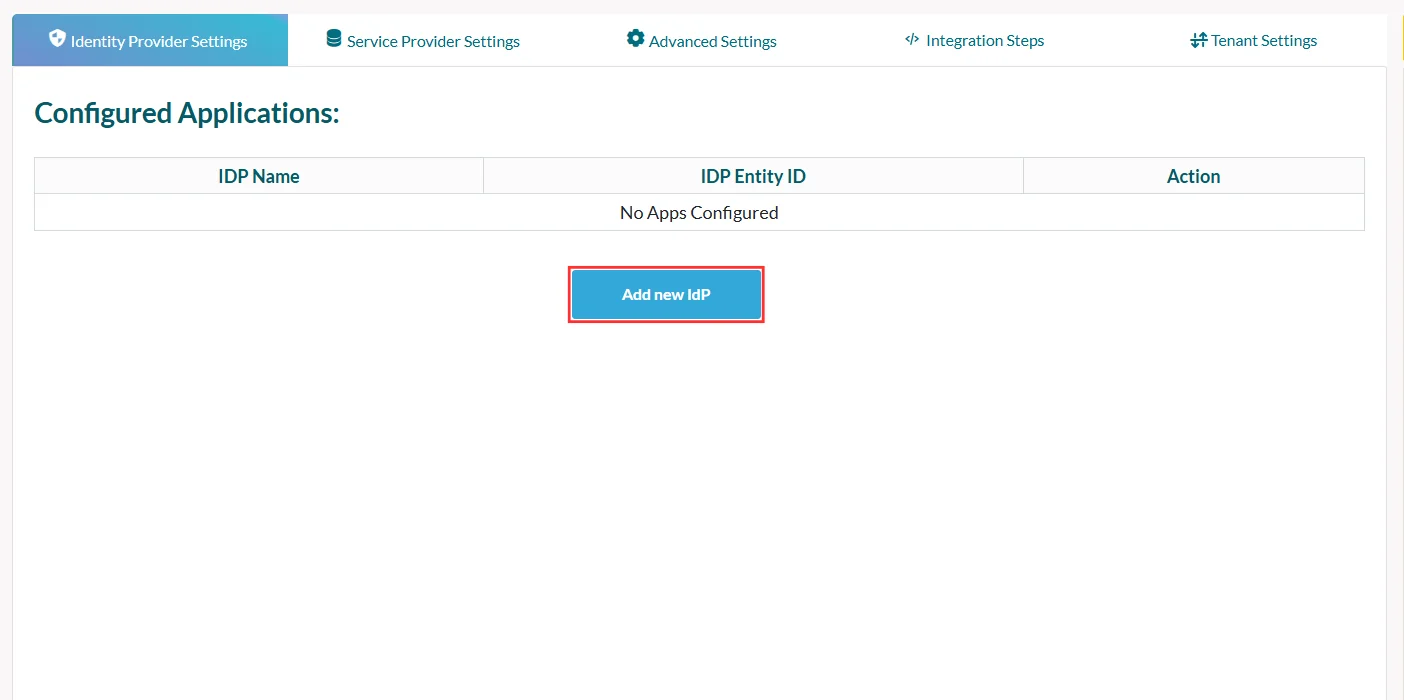Click the IDP Name column header

point(258,175)
